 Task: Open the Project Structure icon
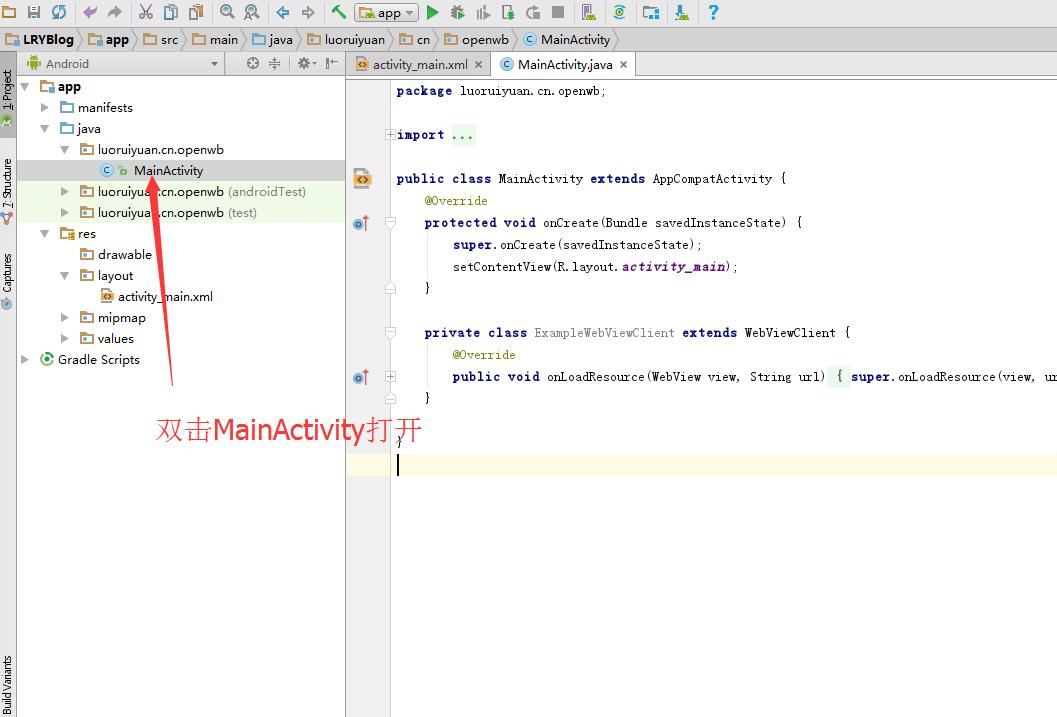[651, 12]
